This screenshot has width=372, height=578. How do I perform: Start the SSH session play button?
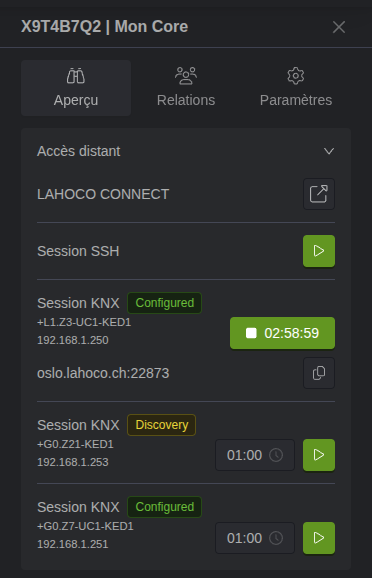pos(319,251)
